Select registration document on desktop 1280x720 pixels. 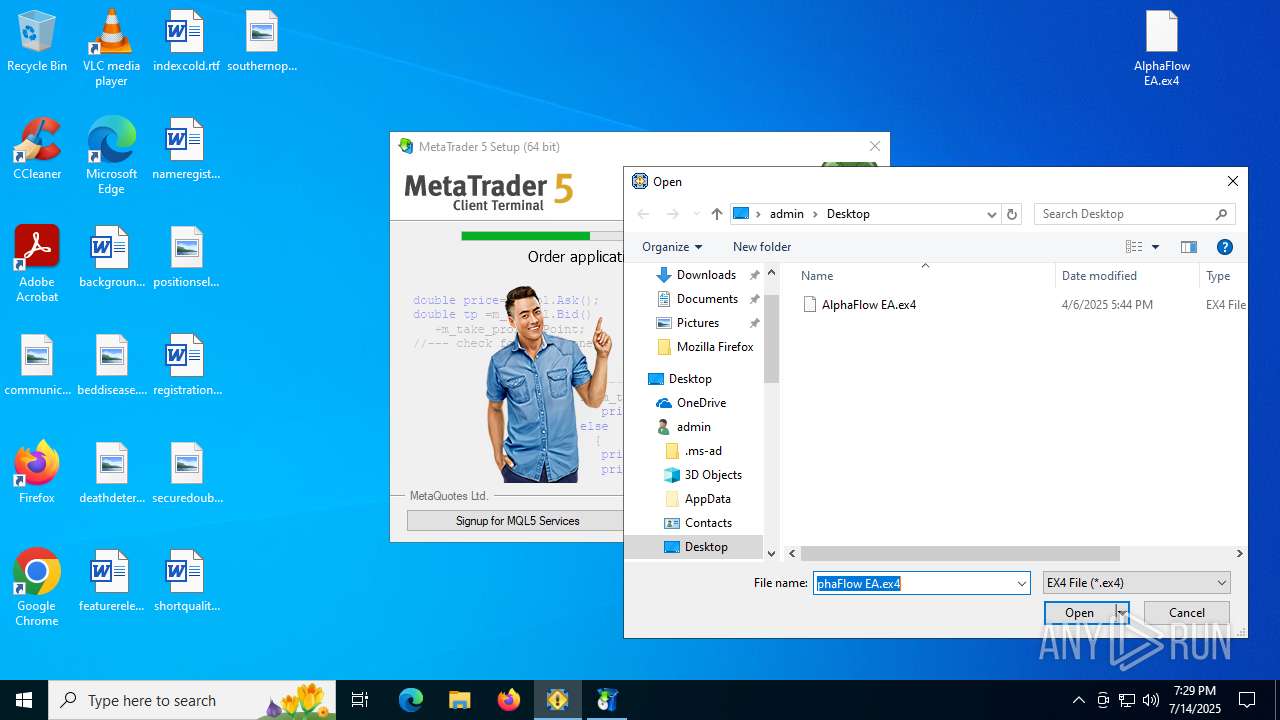pos(186,365)
